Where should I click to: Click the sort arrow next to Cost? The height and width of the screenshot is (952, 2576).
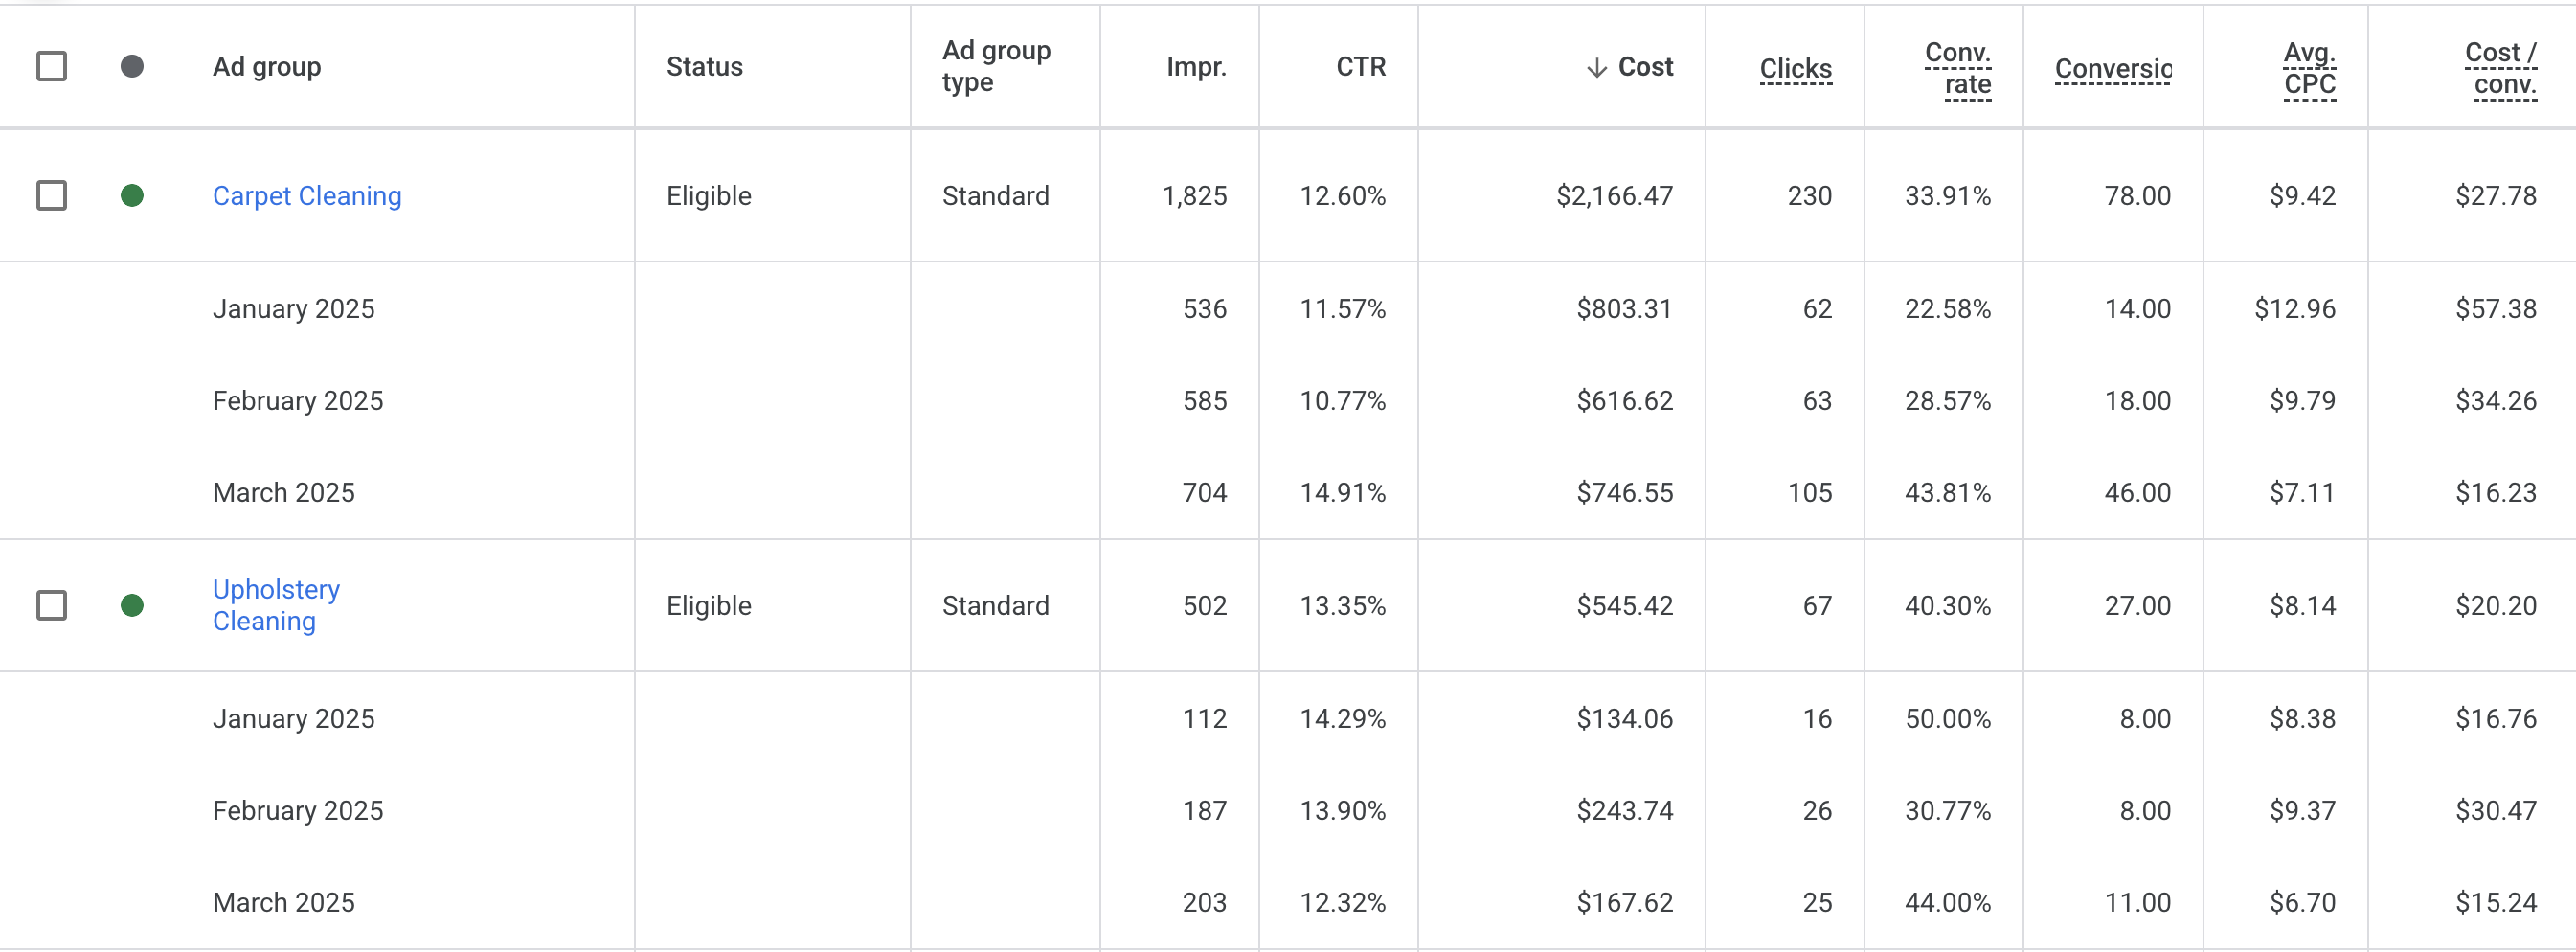point(1597,67)
